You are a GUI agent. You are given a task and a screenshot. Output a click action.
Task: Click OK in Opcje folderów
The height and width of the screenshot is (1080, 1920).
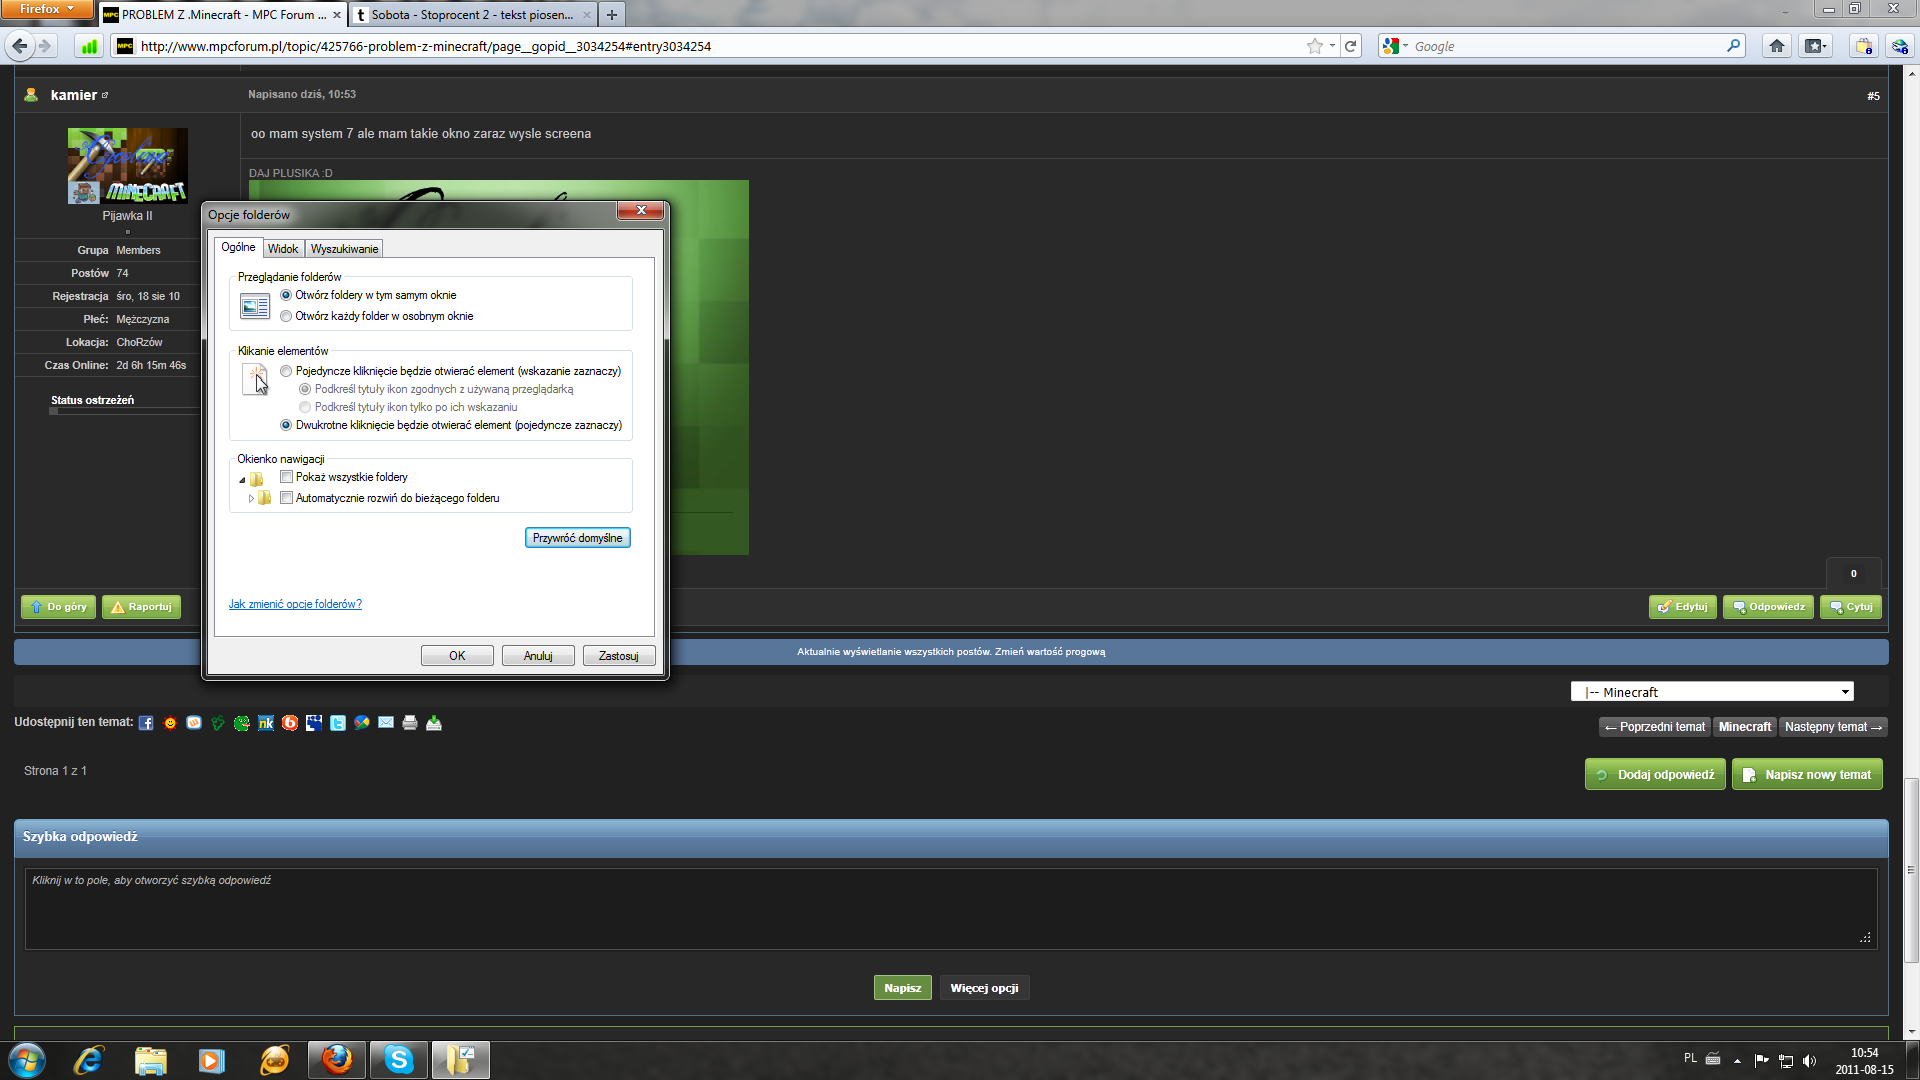pos(457,656)
